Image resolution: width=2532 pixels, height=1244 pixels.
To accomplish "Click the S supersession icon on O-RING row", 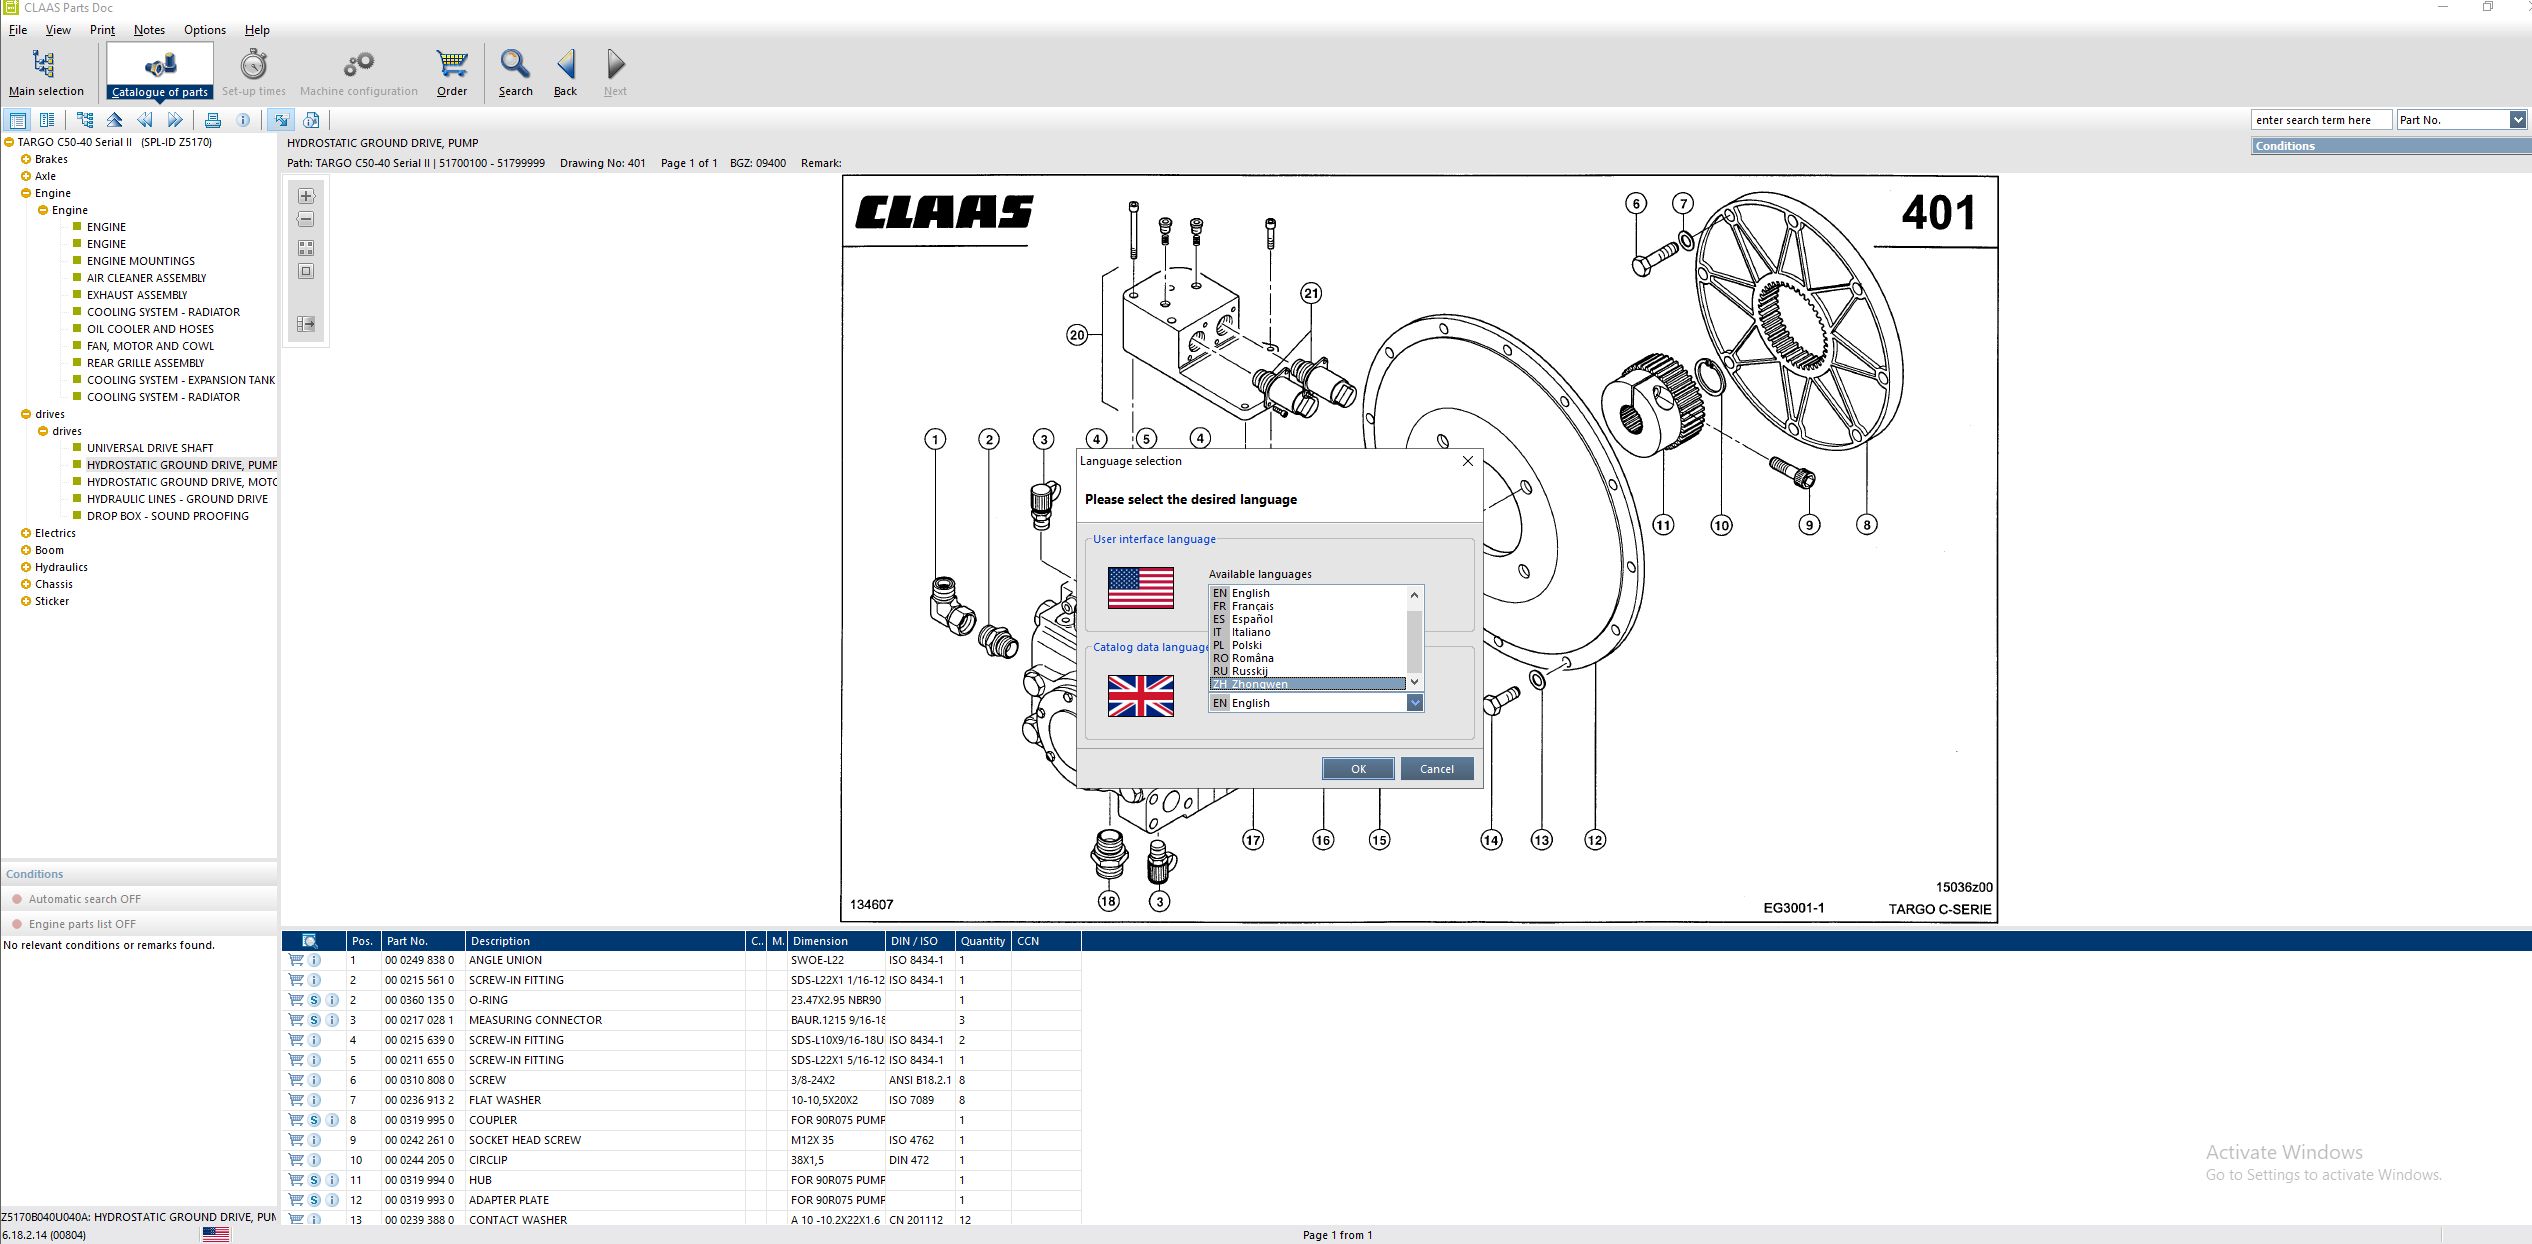I will [314, 1000].
